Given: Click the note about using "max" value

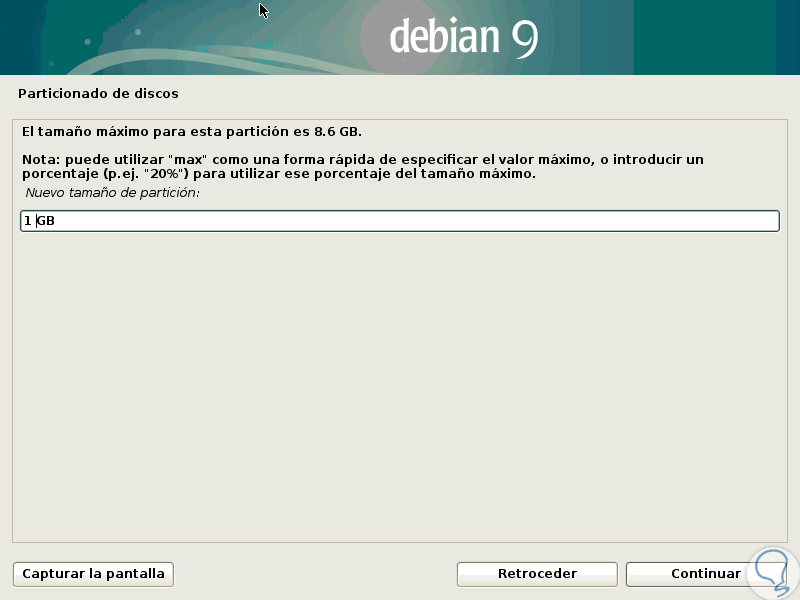Looking at the screenshot, I should pyautogui.click(x=363, y=167).
